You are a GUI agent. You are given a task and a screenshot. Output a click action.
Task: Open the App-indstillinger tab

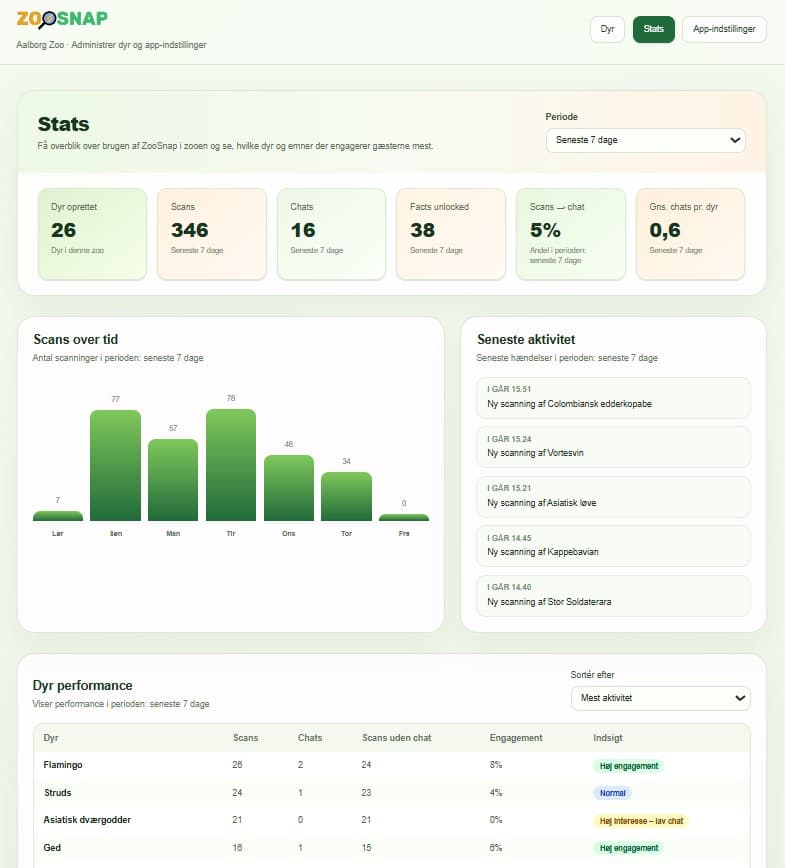click(x=724, y=29)
